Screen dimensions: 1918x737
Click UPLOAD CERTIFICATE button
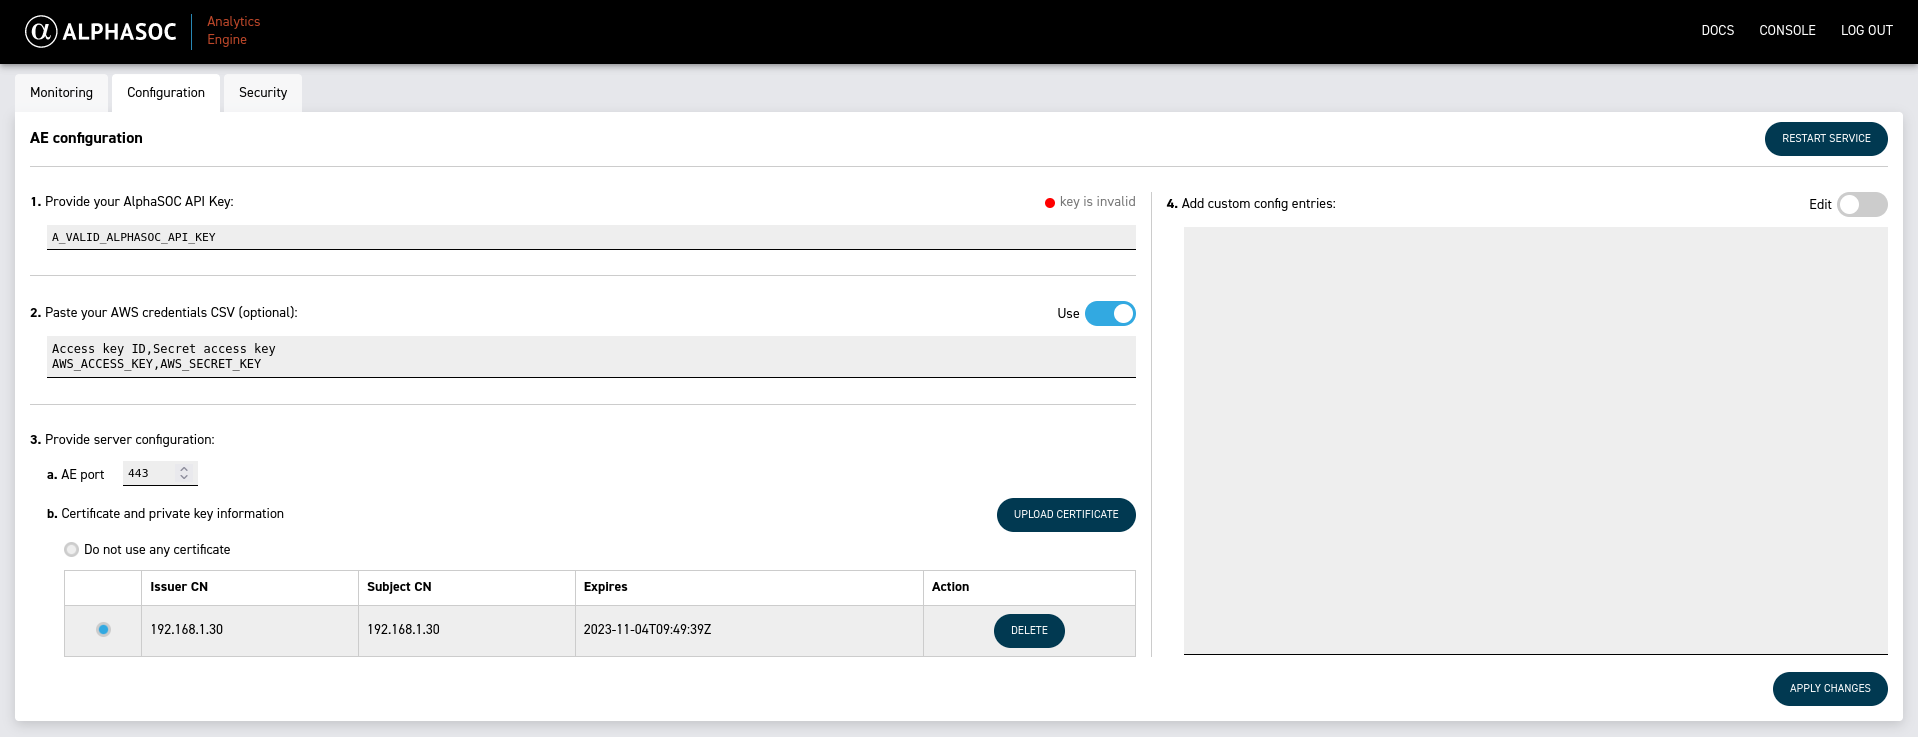click(x=1066, y=515)
